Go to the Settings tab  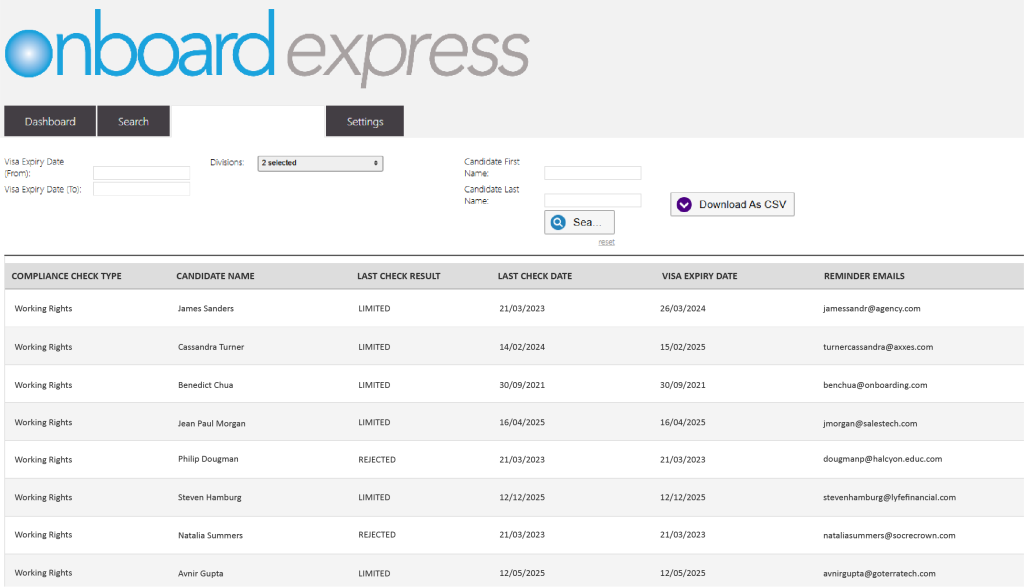pos(365,121)
